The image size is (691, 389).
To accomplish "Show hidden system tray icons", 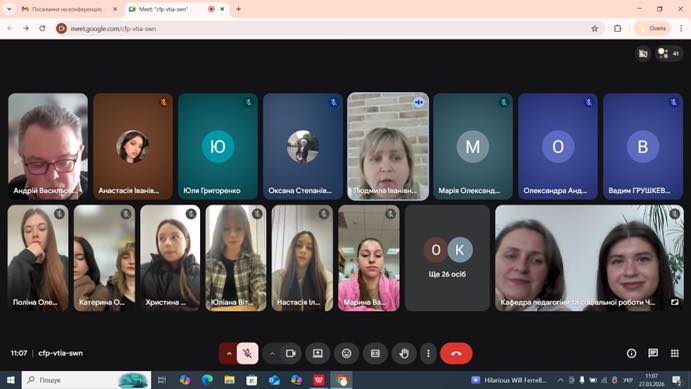I will (560, 380).
